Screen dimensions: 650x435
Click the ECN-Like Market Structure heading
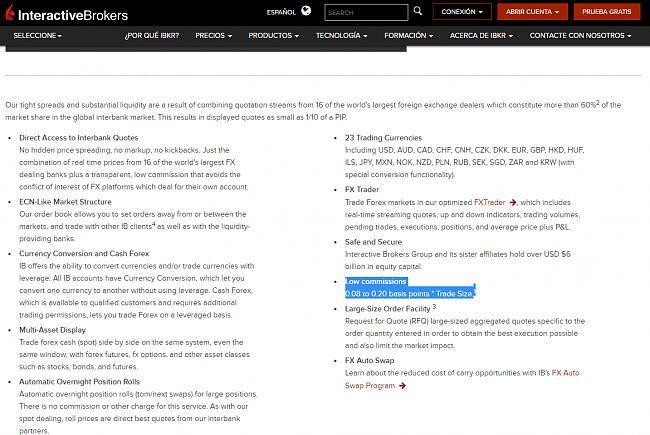[65, 202]
